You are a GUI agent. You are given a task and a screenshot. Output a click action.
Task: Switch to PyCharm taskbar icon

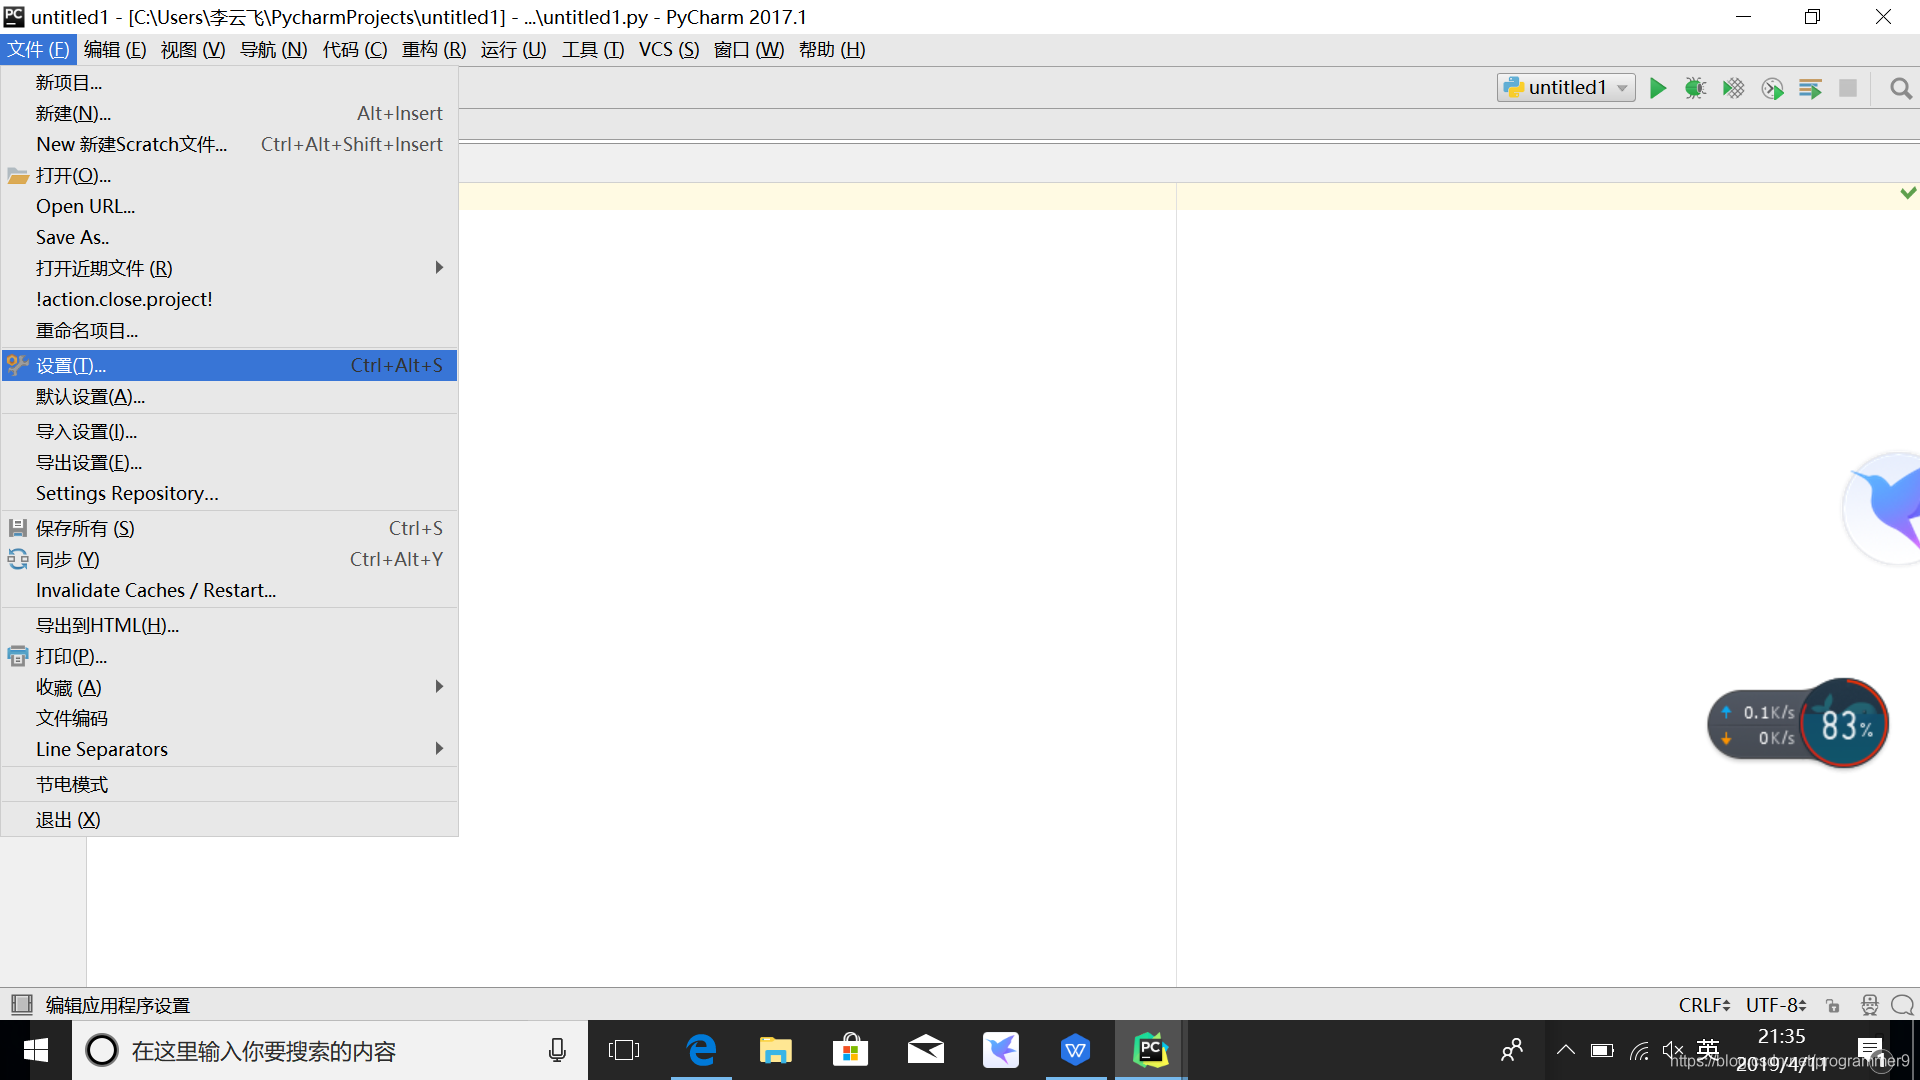tap(1151, 1050)
